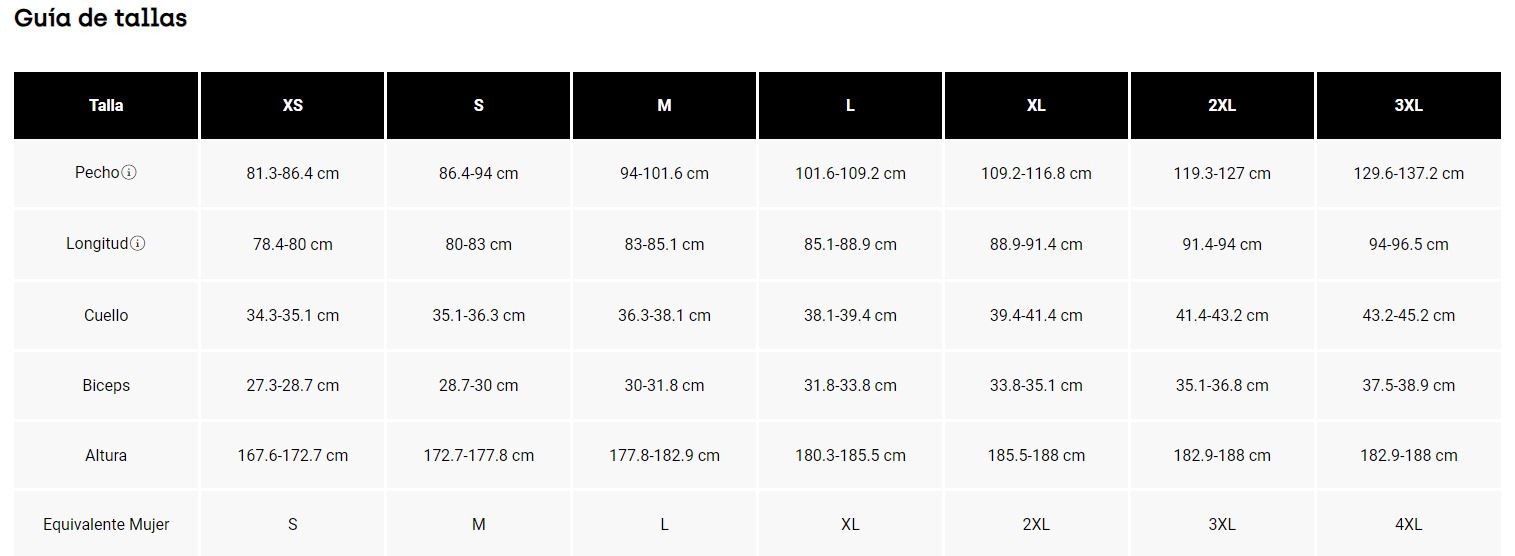Select the S size column header
The image size is (1515, 556).
pyautogui.click(x=478, y=105)
